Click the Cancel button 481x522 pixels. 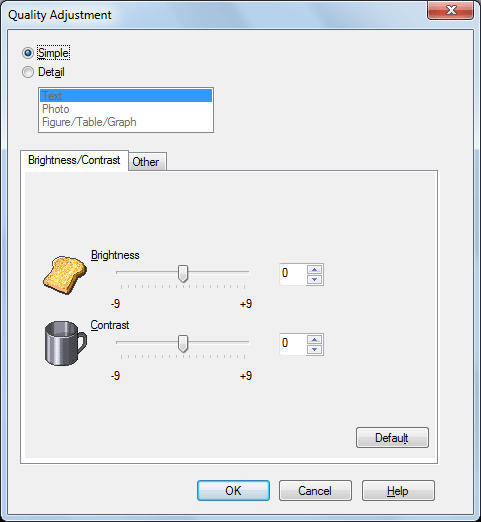click(x=315, y=490)
